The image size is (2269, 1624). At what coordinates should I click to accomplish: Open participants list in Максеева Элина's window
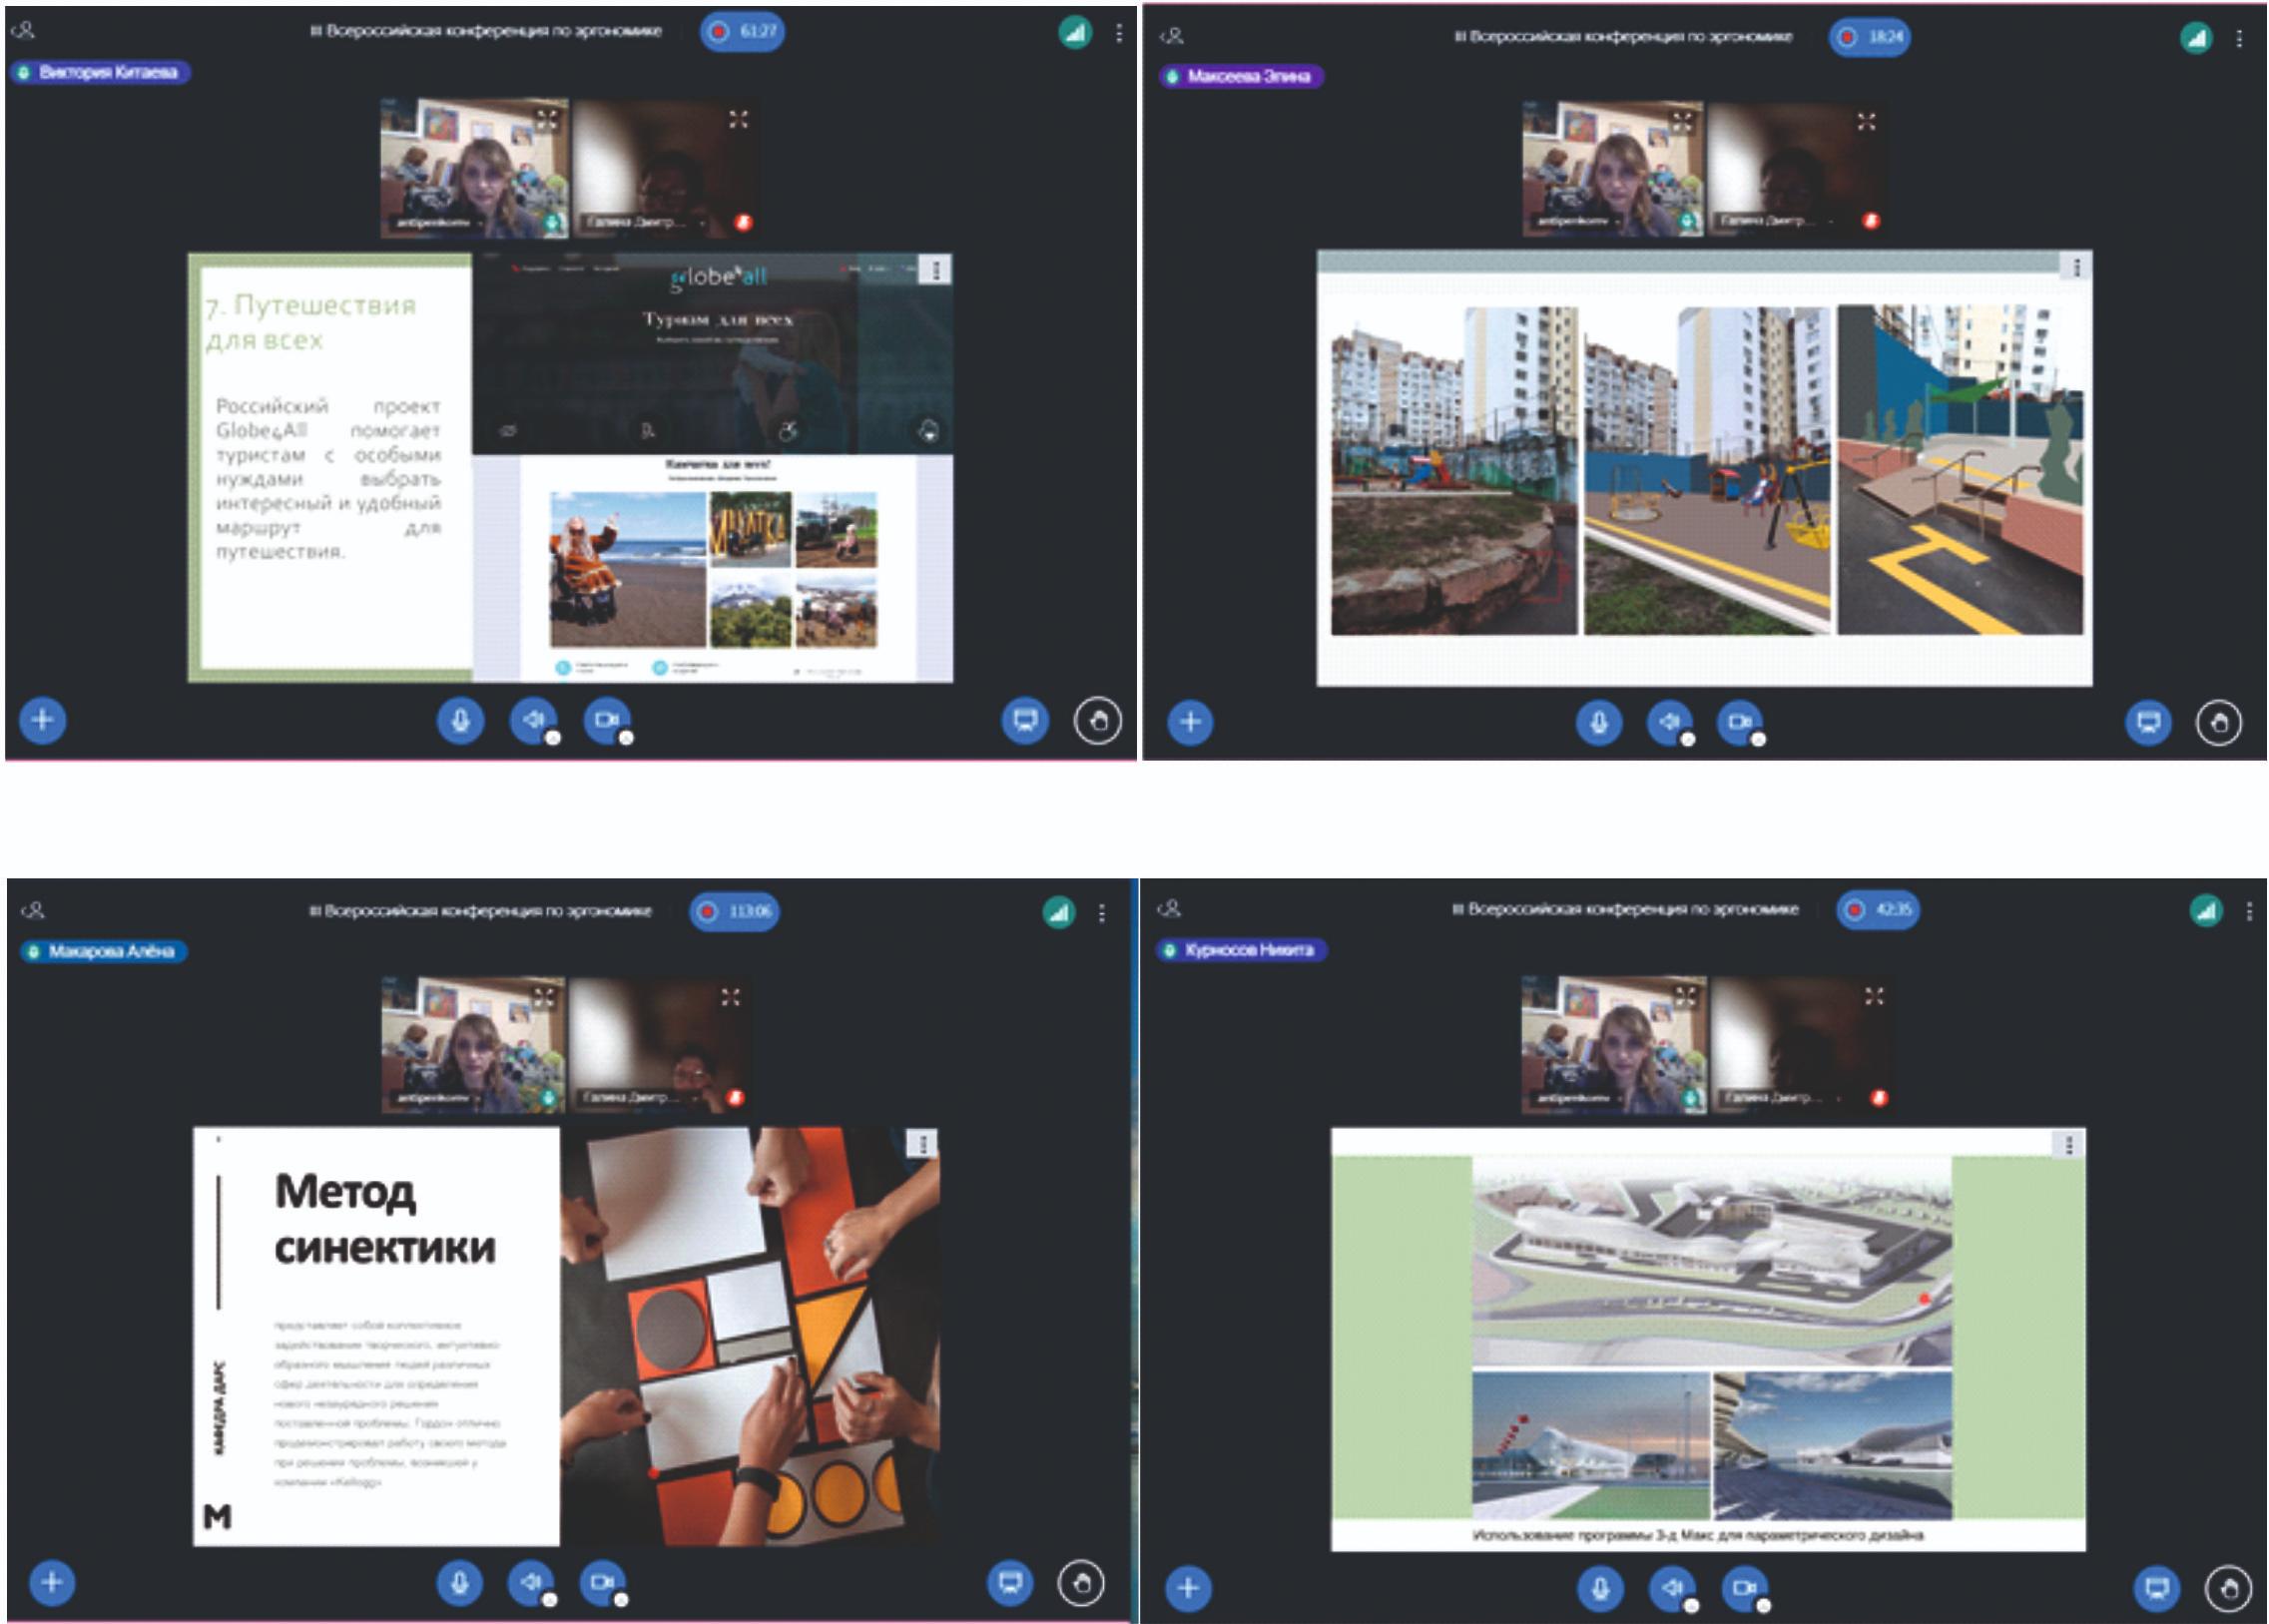click(1172, 36)
